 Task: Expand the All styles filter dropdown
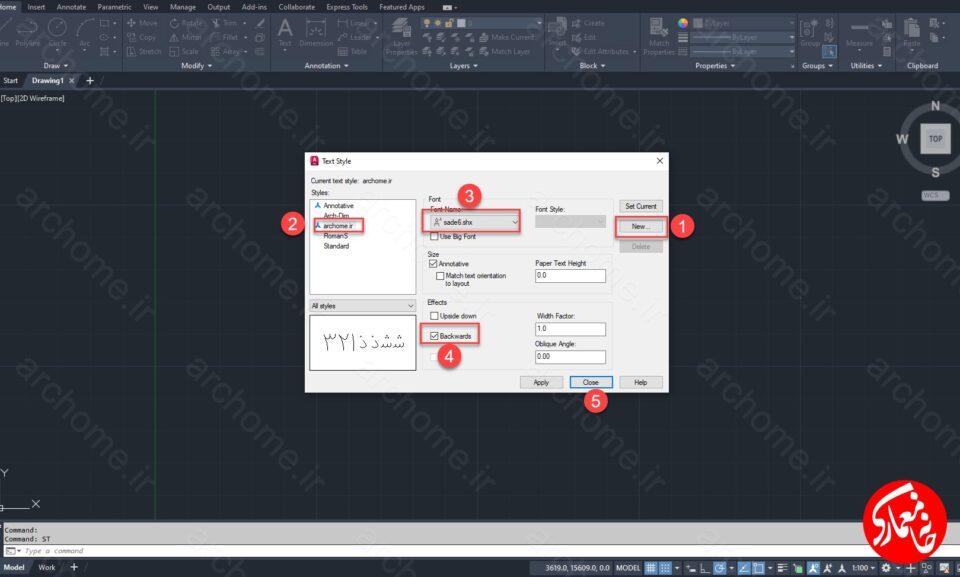(x=362, y=306)
